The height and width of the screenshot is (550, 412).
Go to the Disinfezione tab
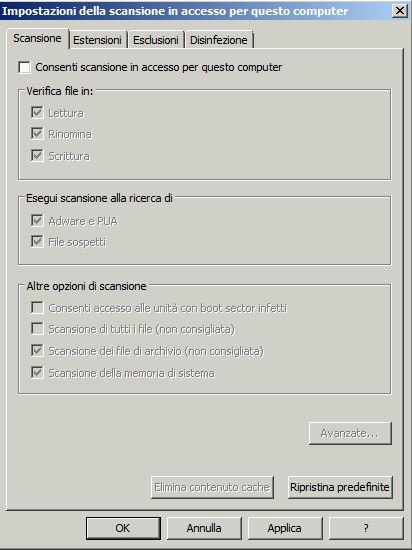click(218, 40)
